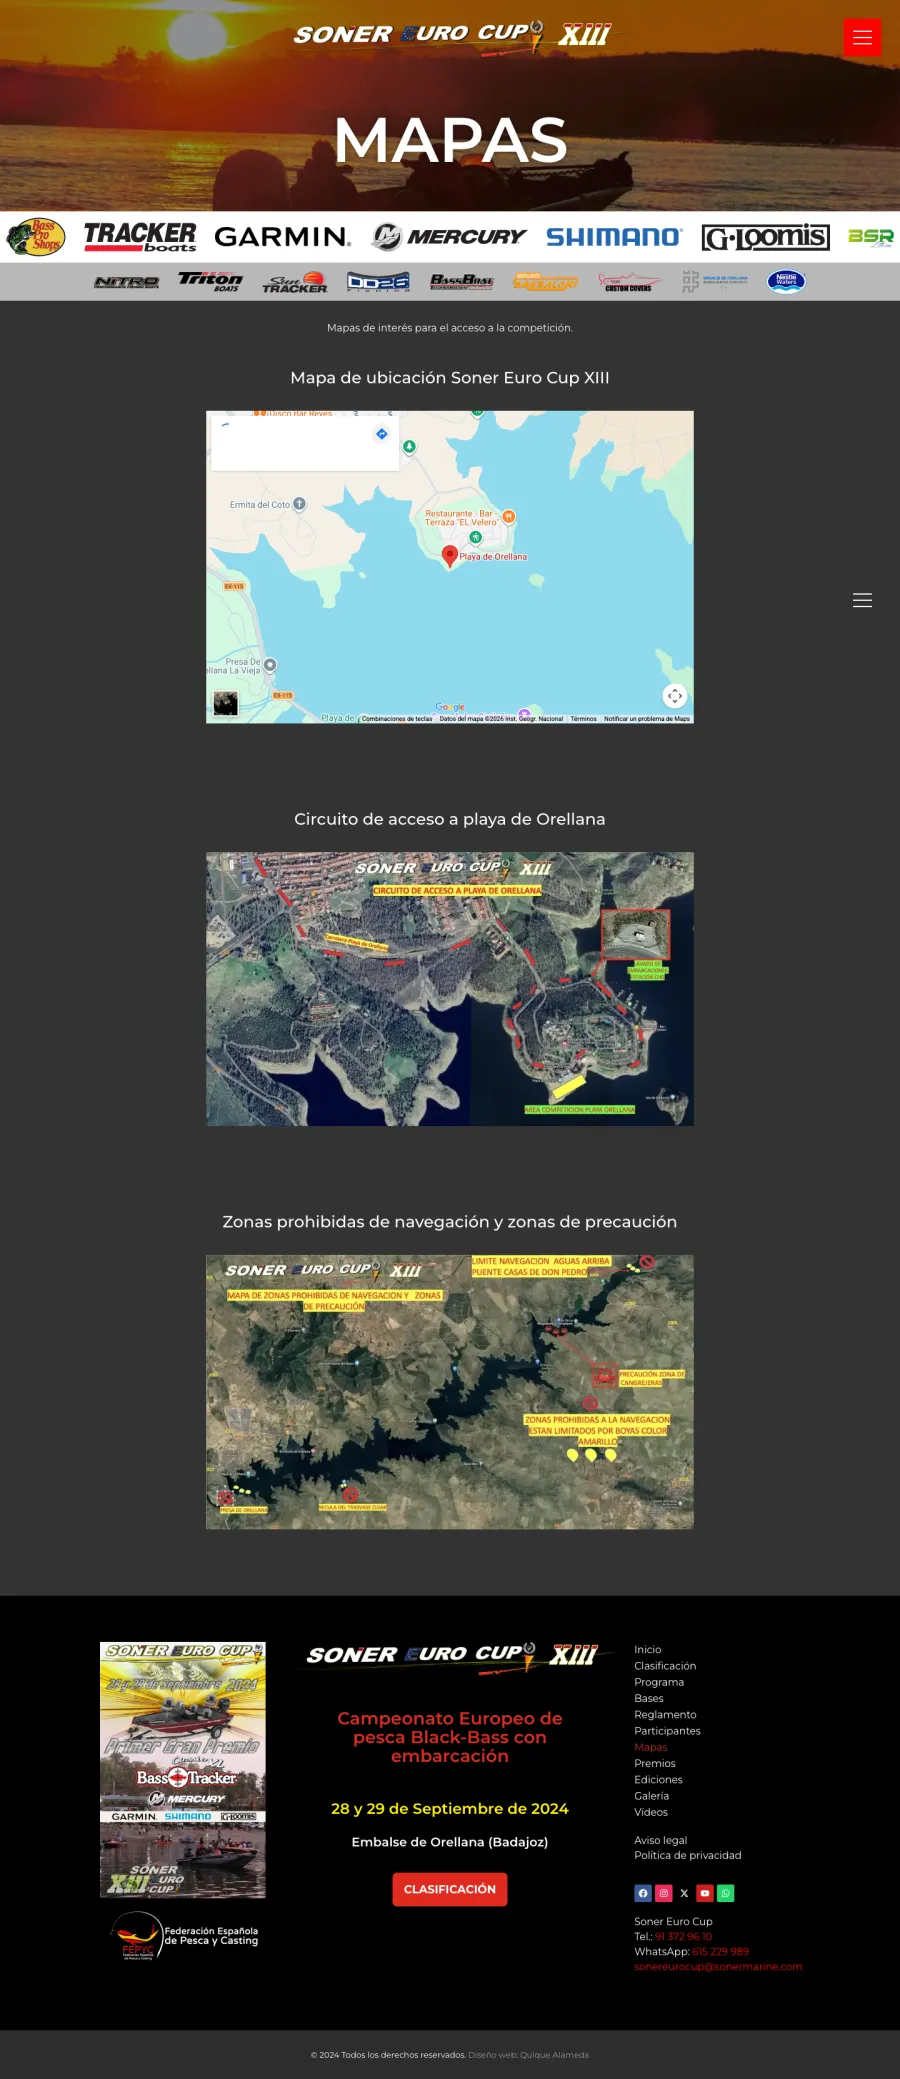Viewport: 900px width, 2079px height.
Task: Go to Bases in footer menu
Action: (x=649, y=1698)
